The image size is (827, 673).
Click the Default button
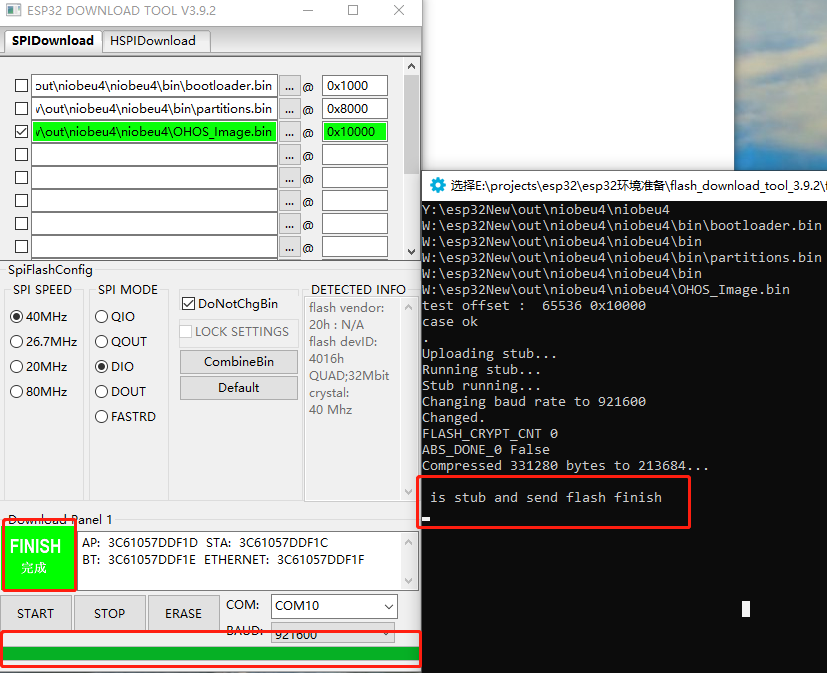(239, 388)
